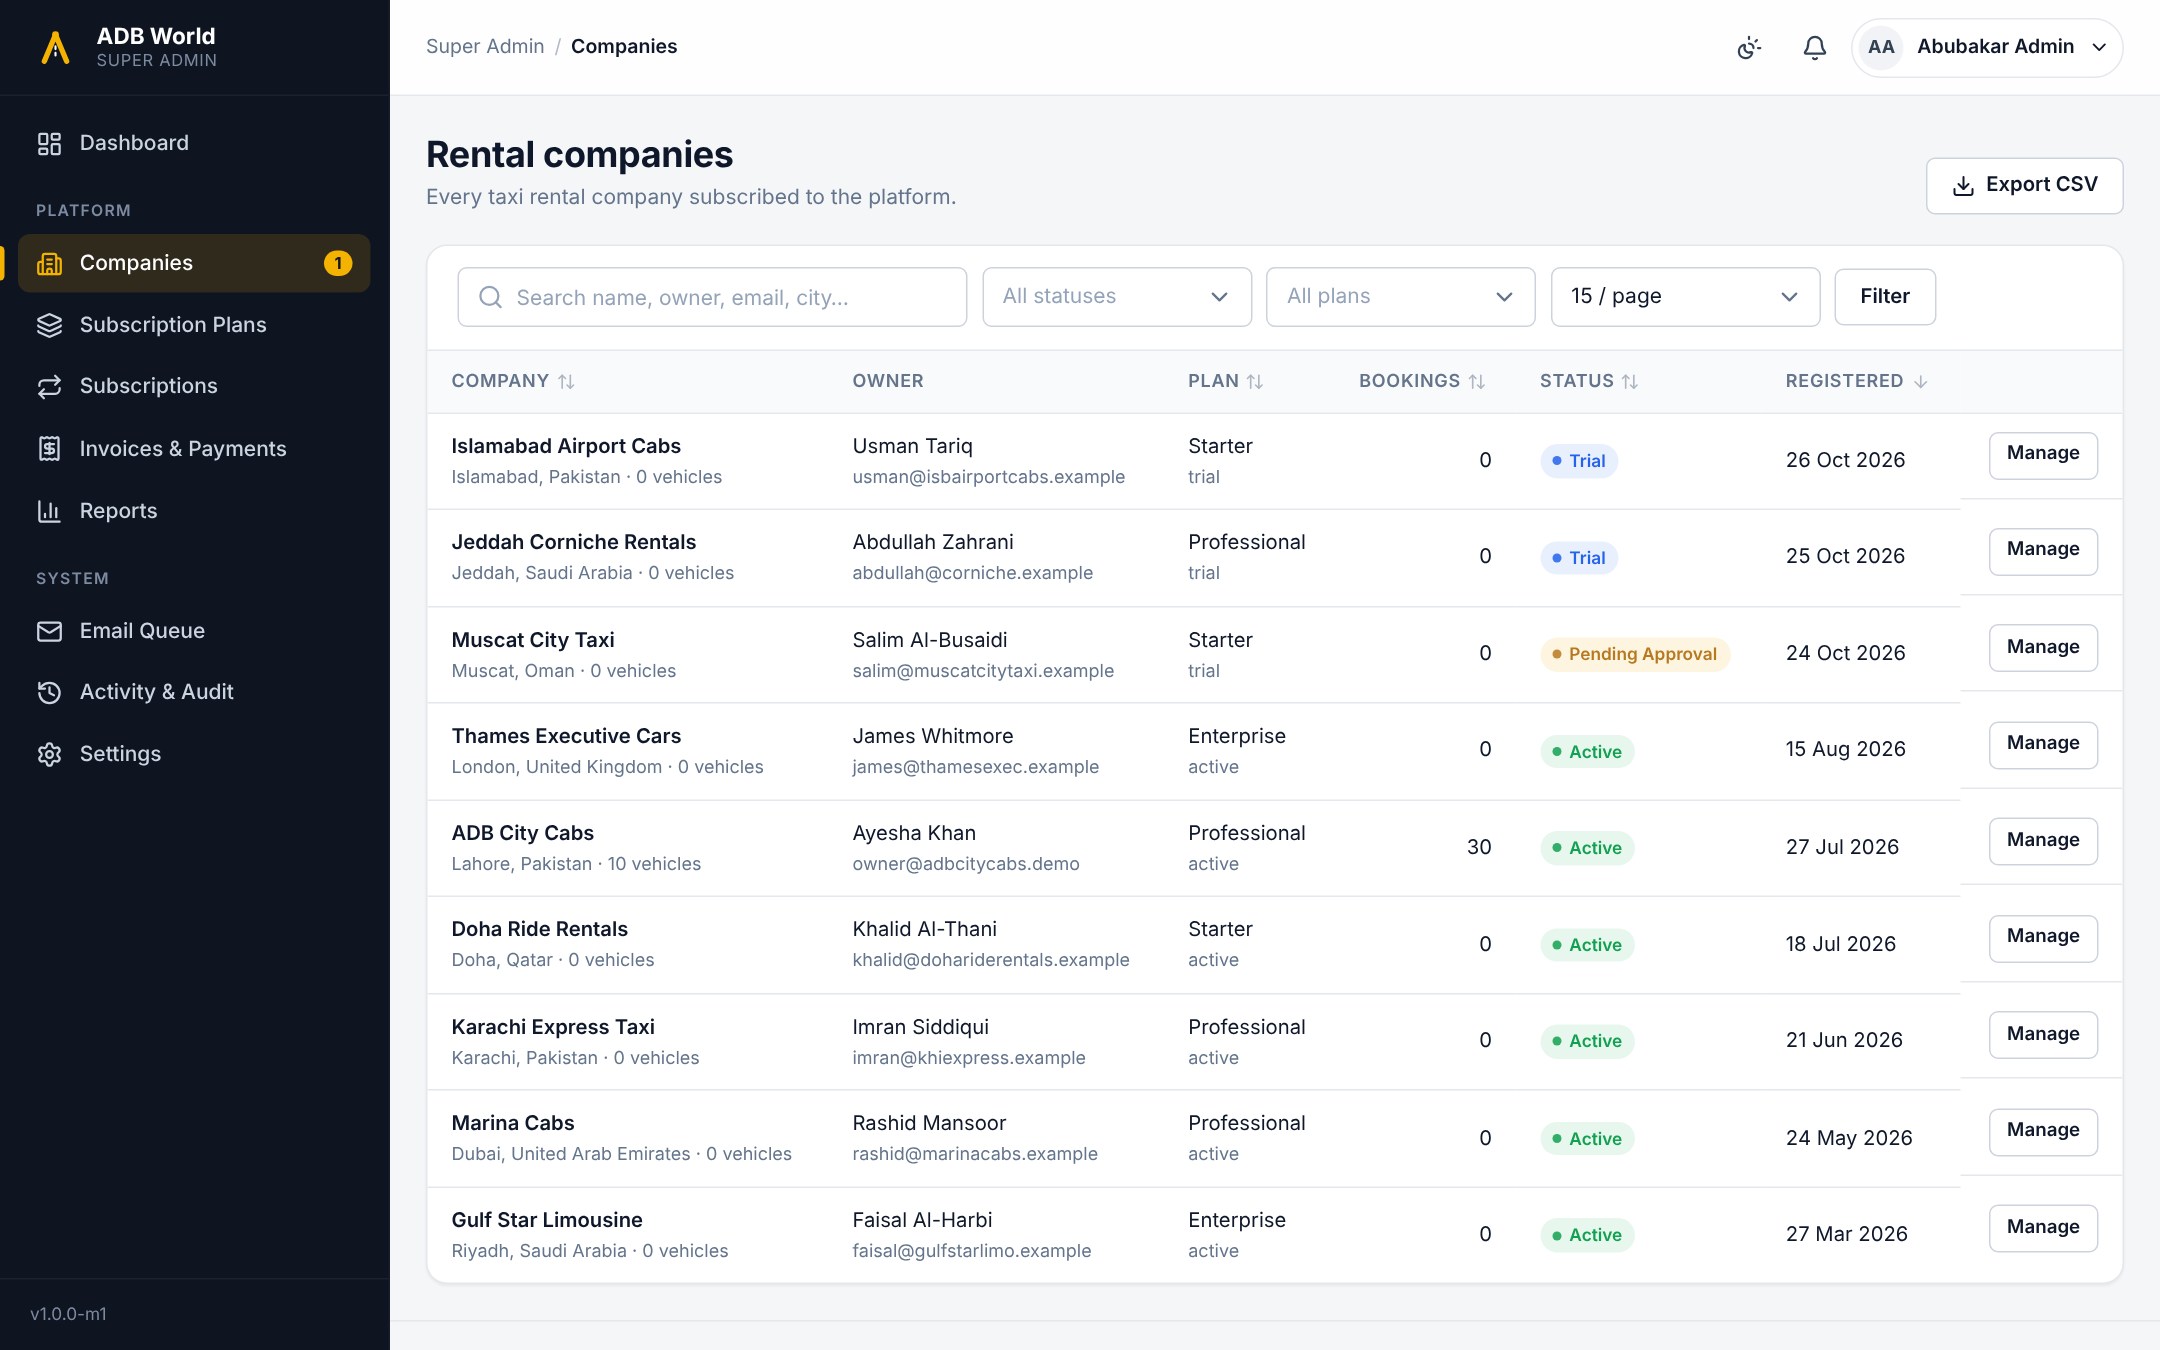Click the Marina Cabs company name
This screenshot has height=1350, width=2160.
513,1123
